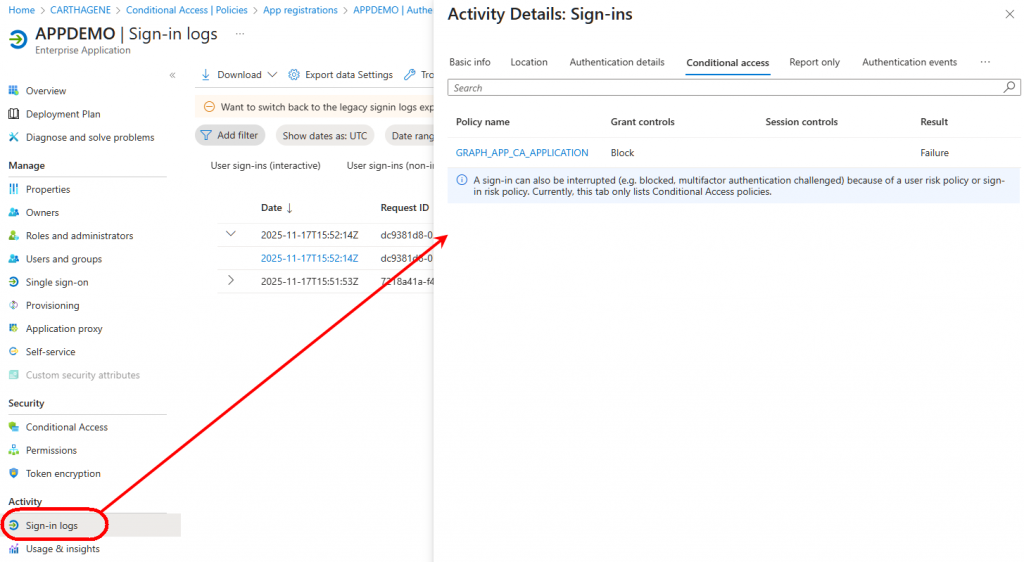This screenshot has height=562, width=1024.
Task: Click the Permissions icon
Action: pos(14,450)
